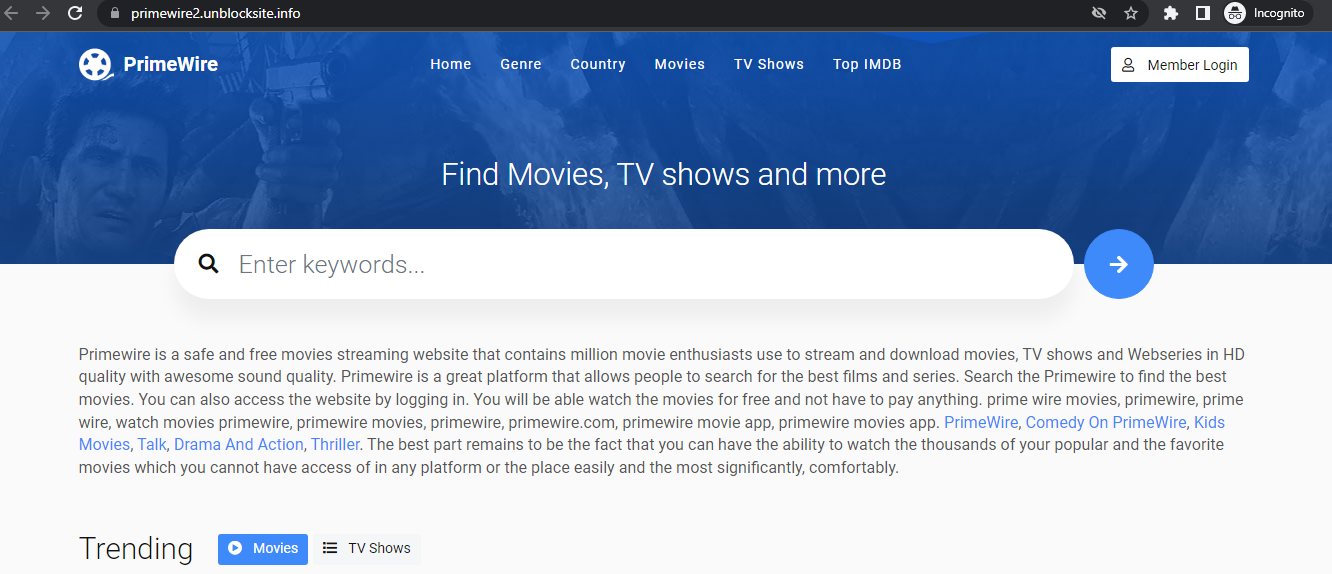The image size is (1332, 574).
Task: Open the Member Login button
Action: (x=1180, y=65)
